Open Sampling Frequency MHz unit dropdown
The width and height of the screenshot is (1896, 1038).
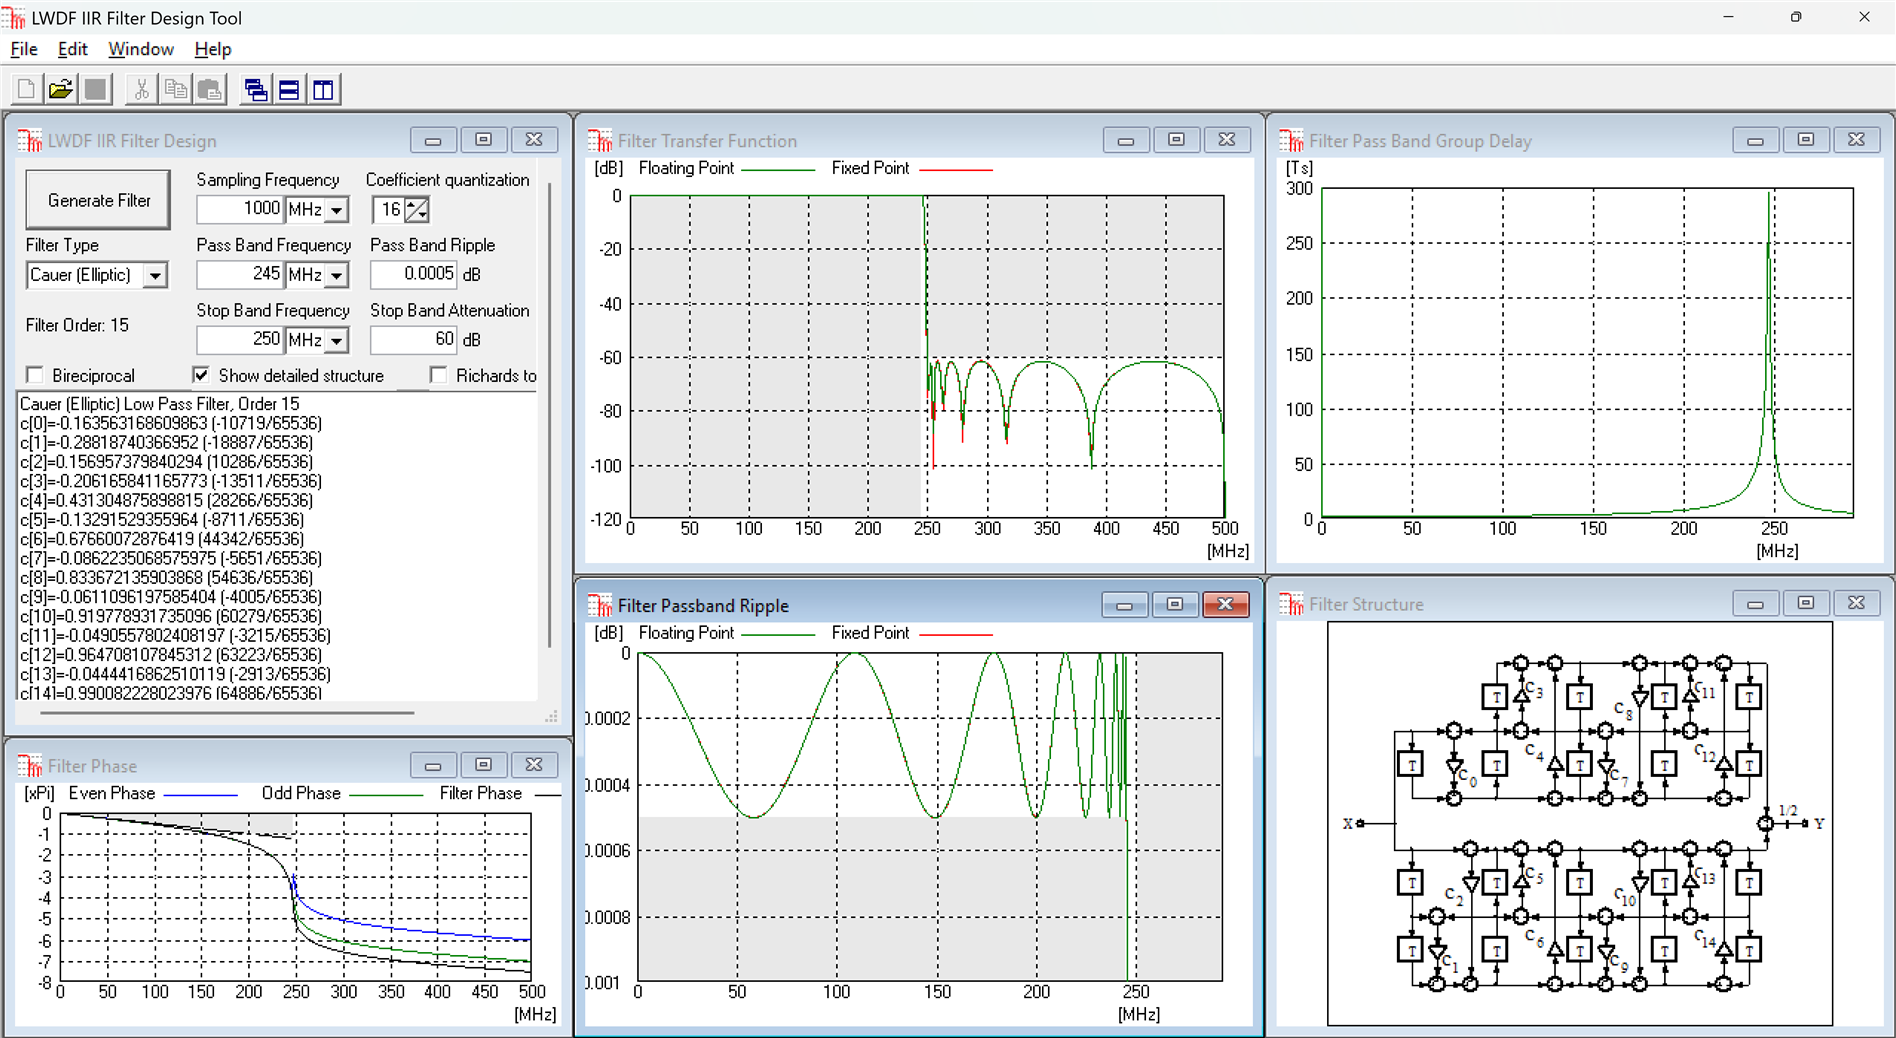tap(337, 210)
